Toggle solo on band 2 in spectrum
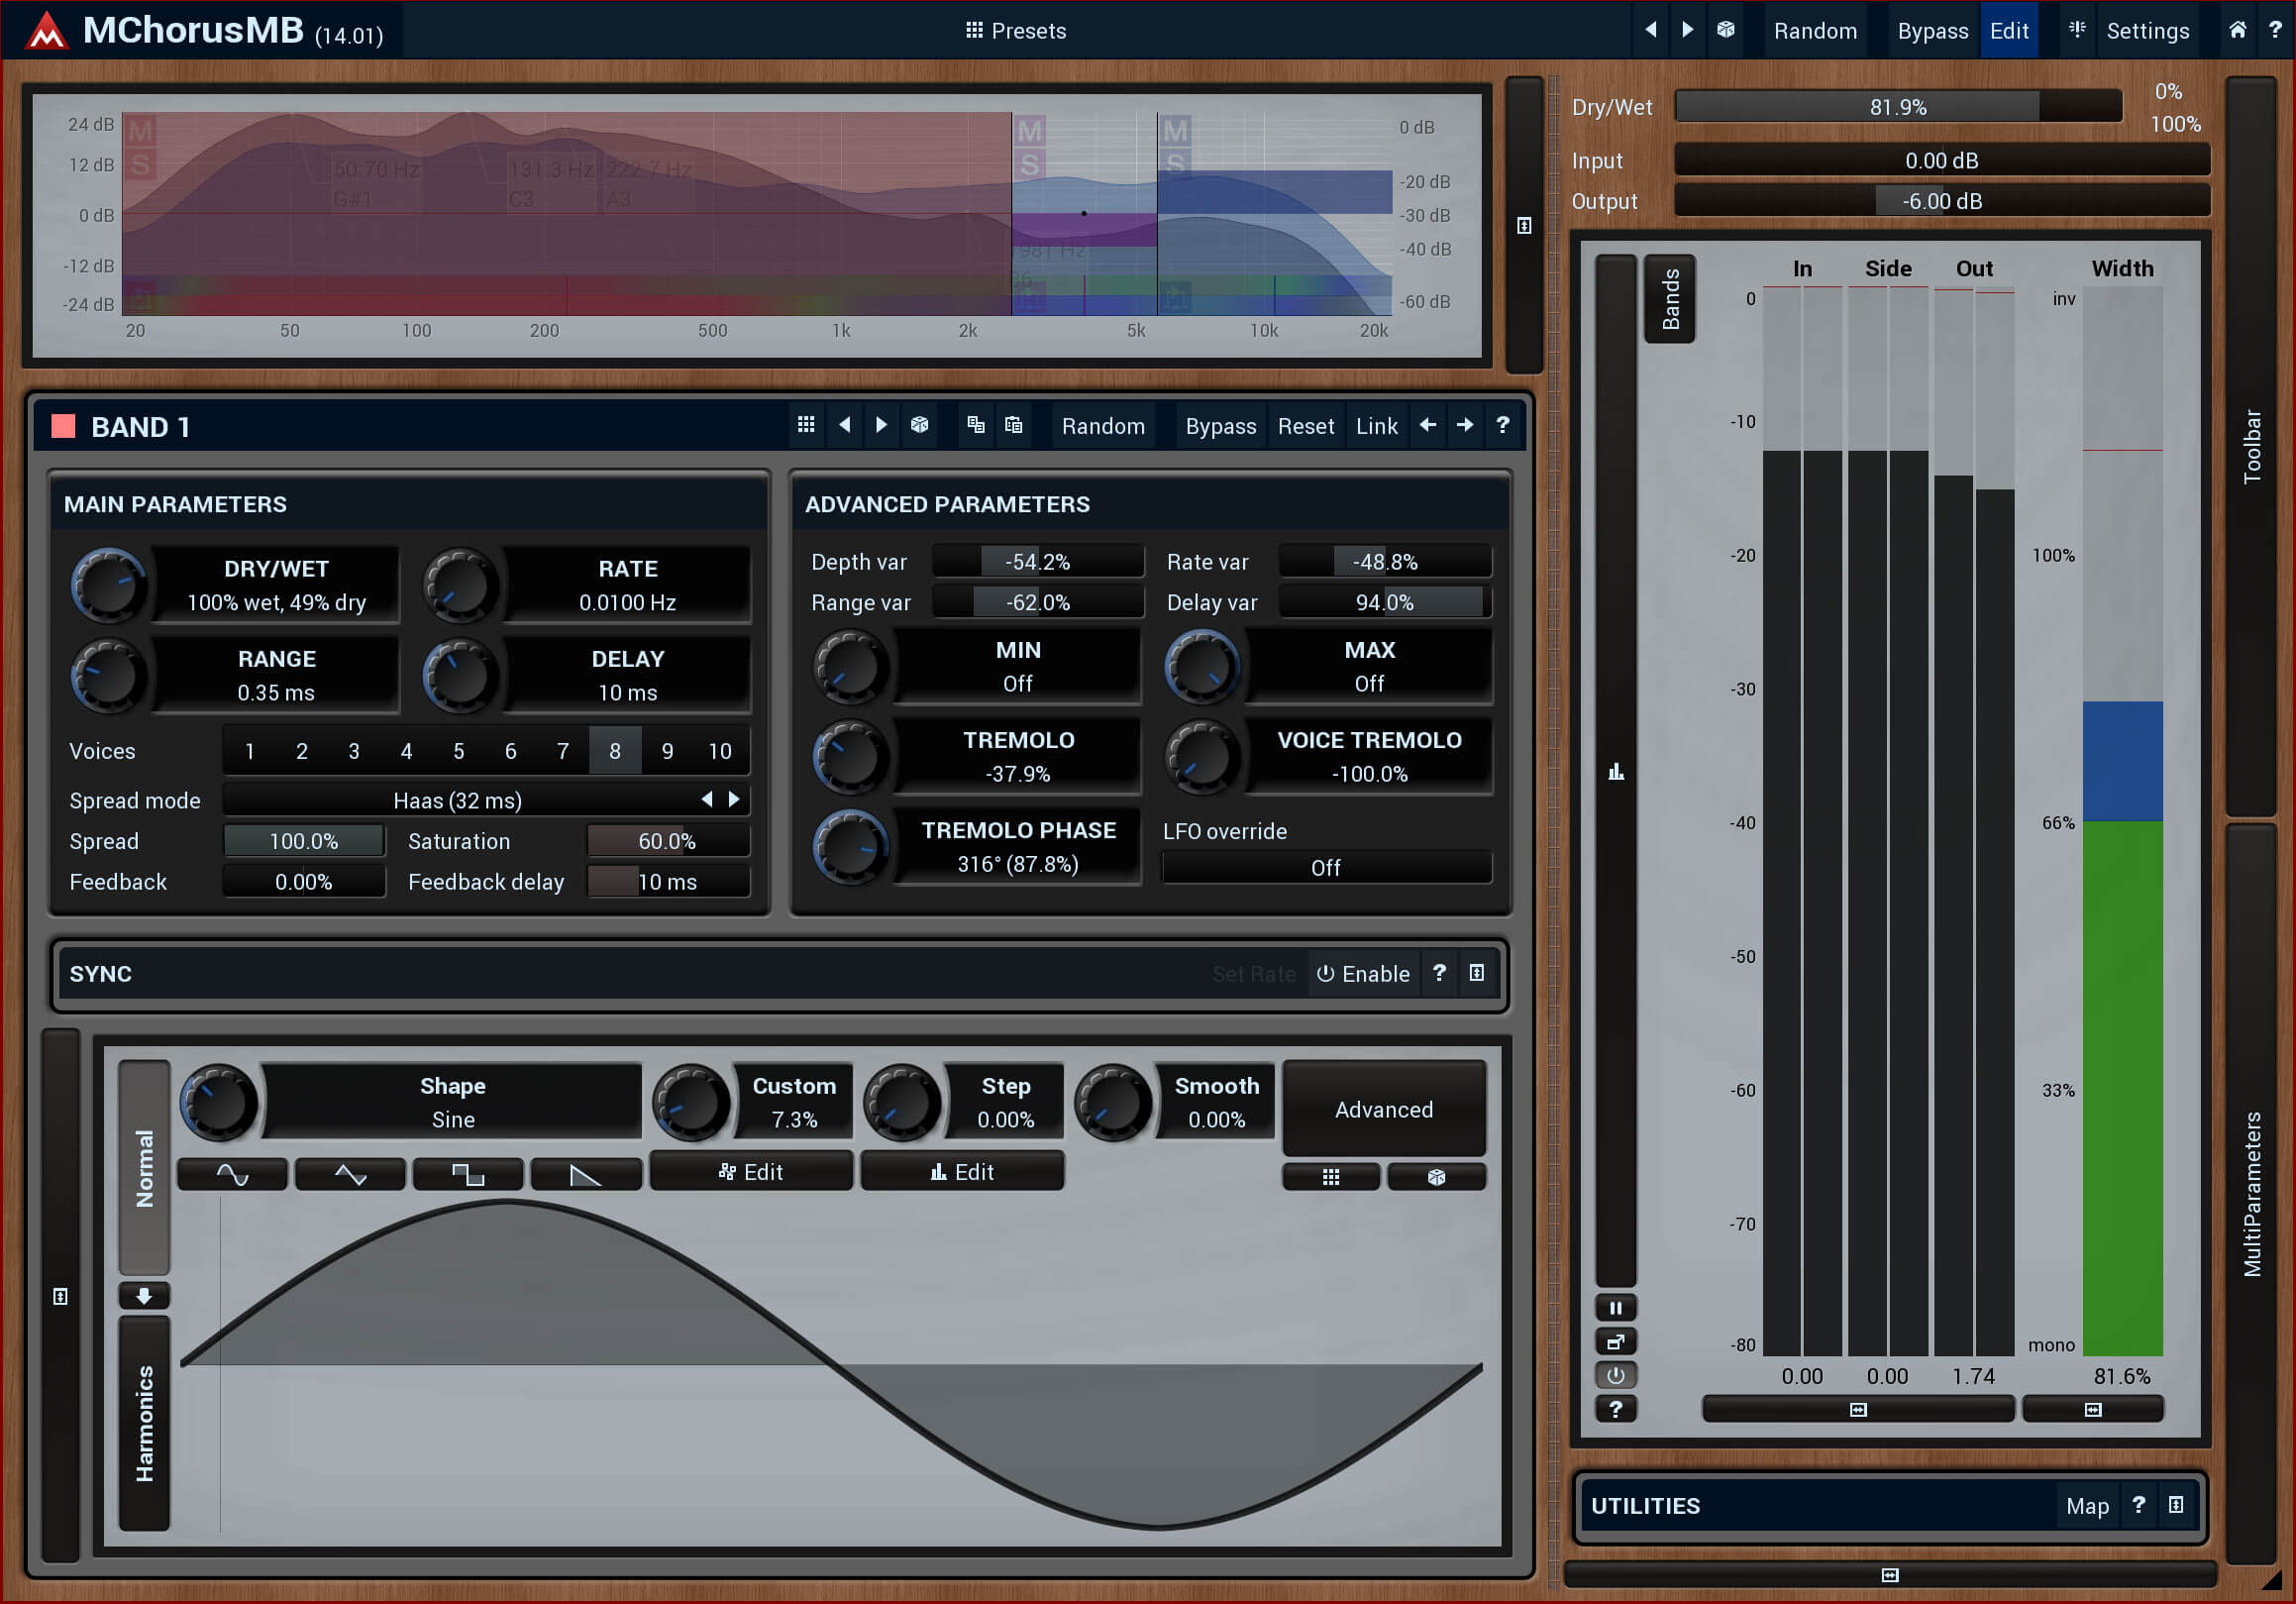Screen dimensions: 2296x1604 pos(1030,165)
